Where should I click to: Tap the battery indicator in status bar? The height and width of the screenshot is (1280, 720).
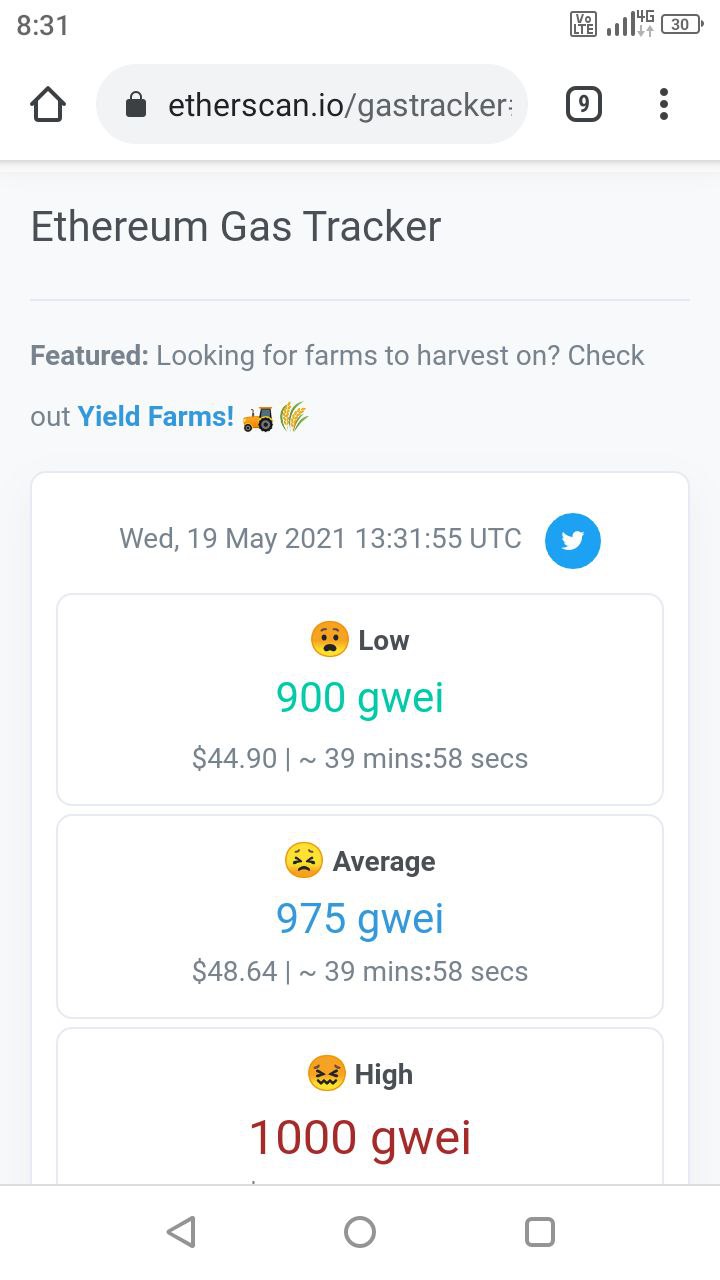[x=683, y=24]
